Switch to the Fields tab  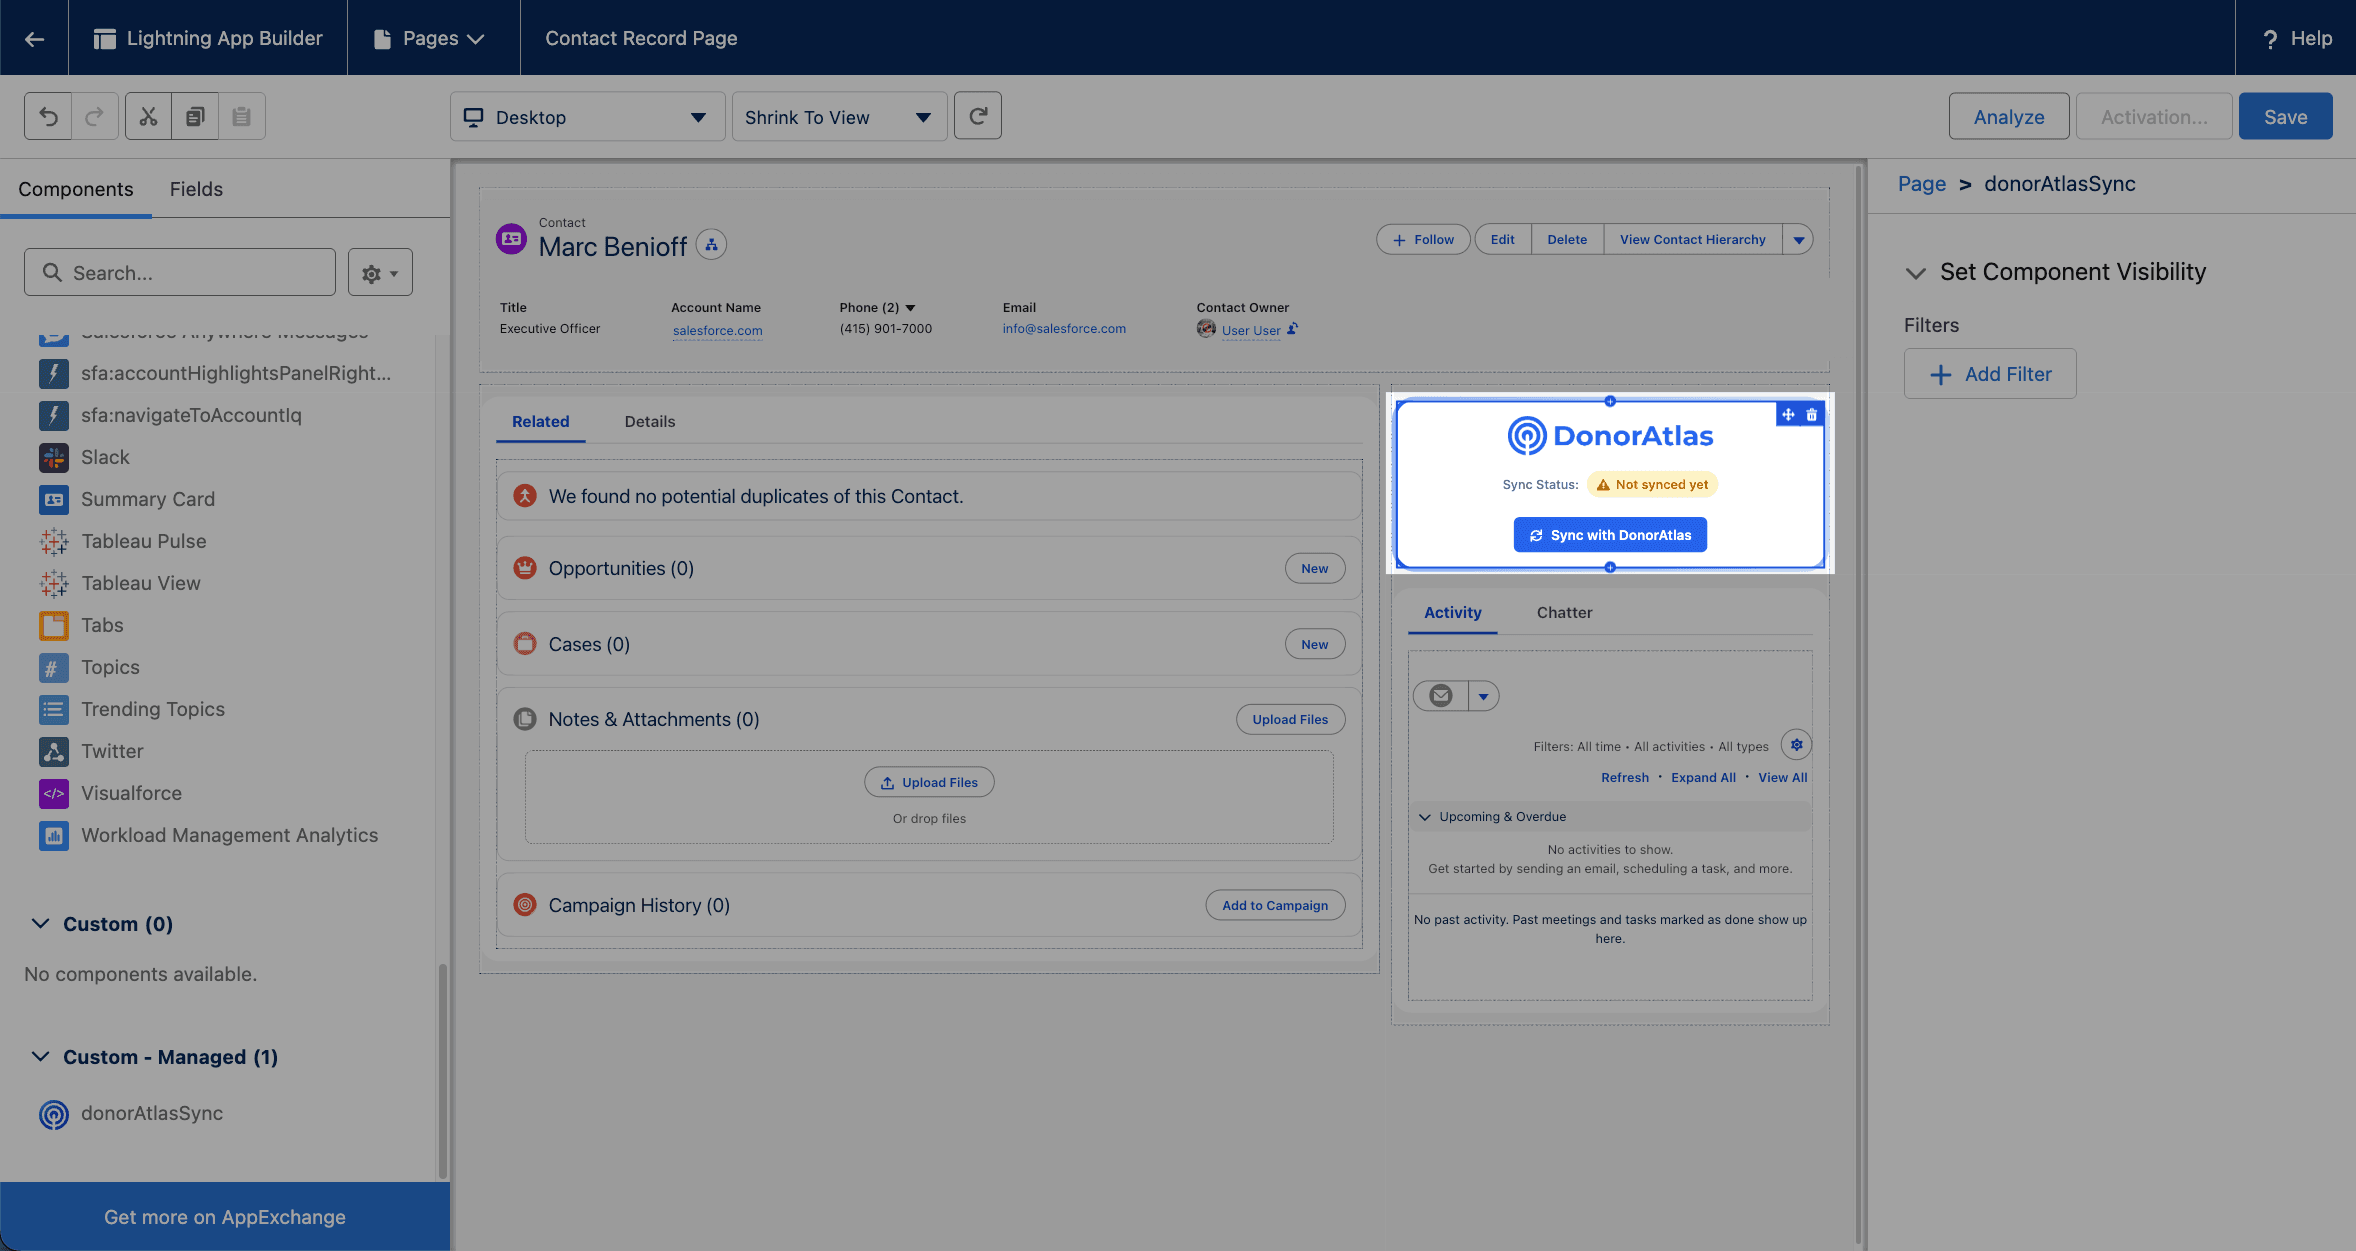point(196,188)
